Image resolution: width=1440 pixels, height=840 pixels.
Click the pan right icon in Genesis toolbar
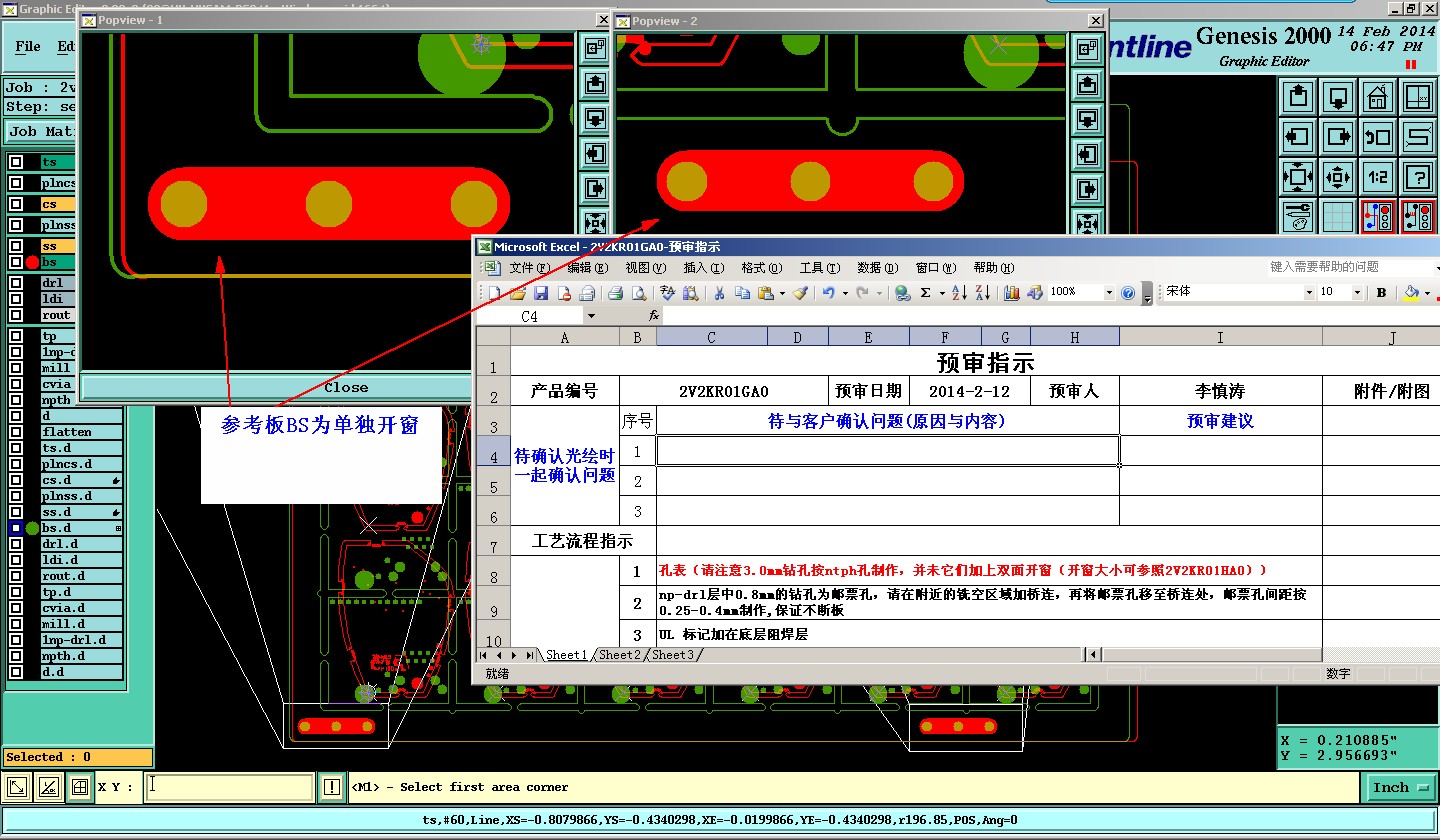click(1338, 137)
